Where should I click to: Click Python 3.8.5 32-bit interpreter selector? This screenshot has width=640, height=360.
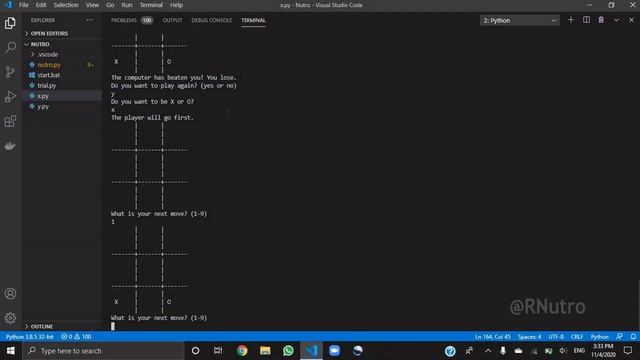[29, 337]
